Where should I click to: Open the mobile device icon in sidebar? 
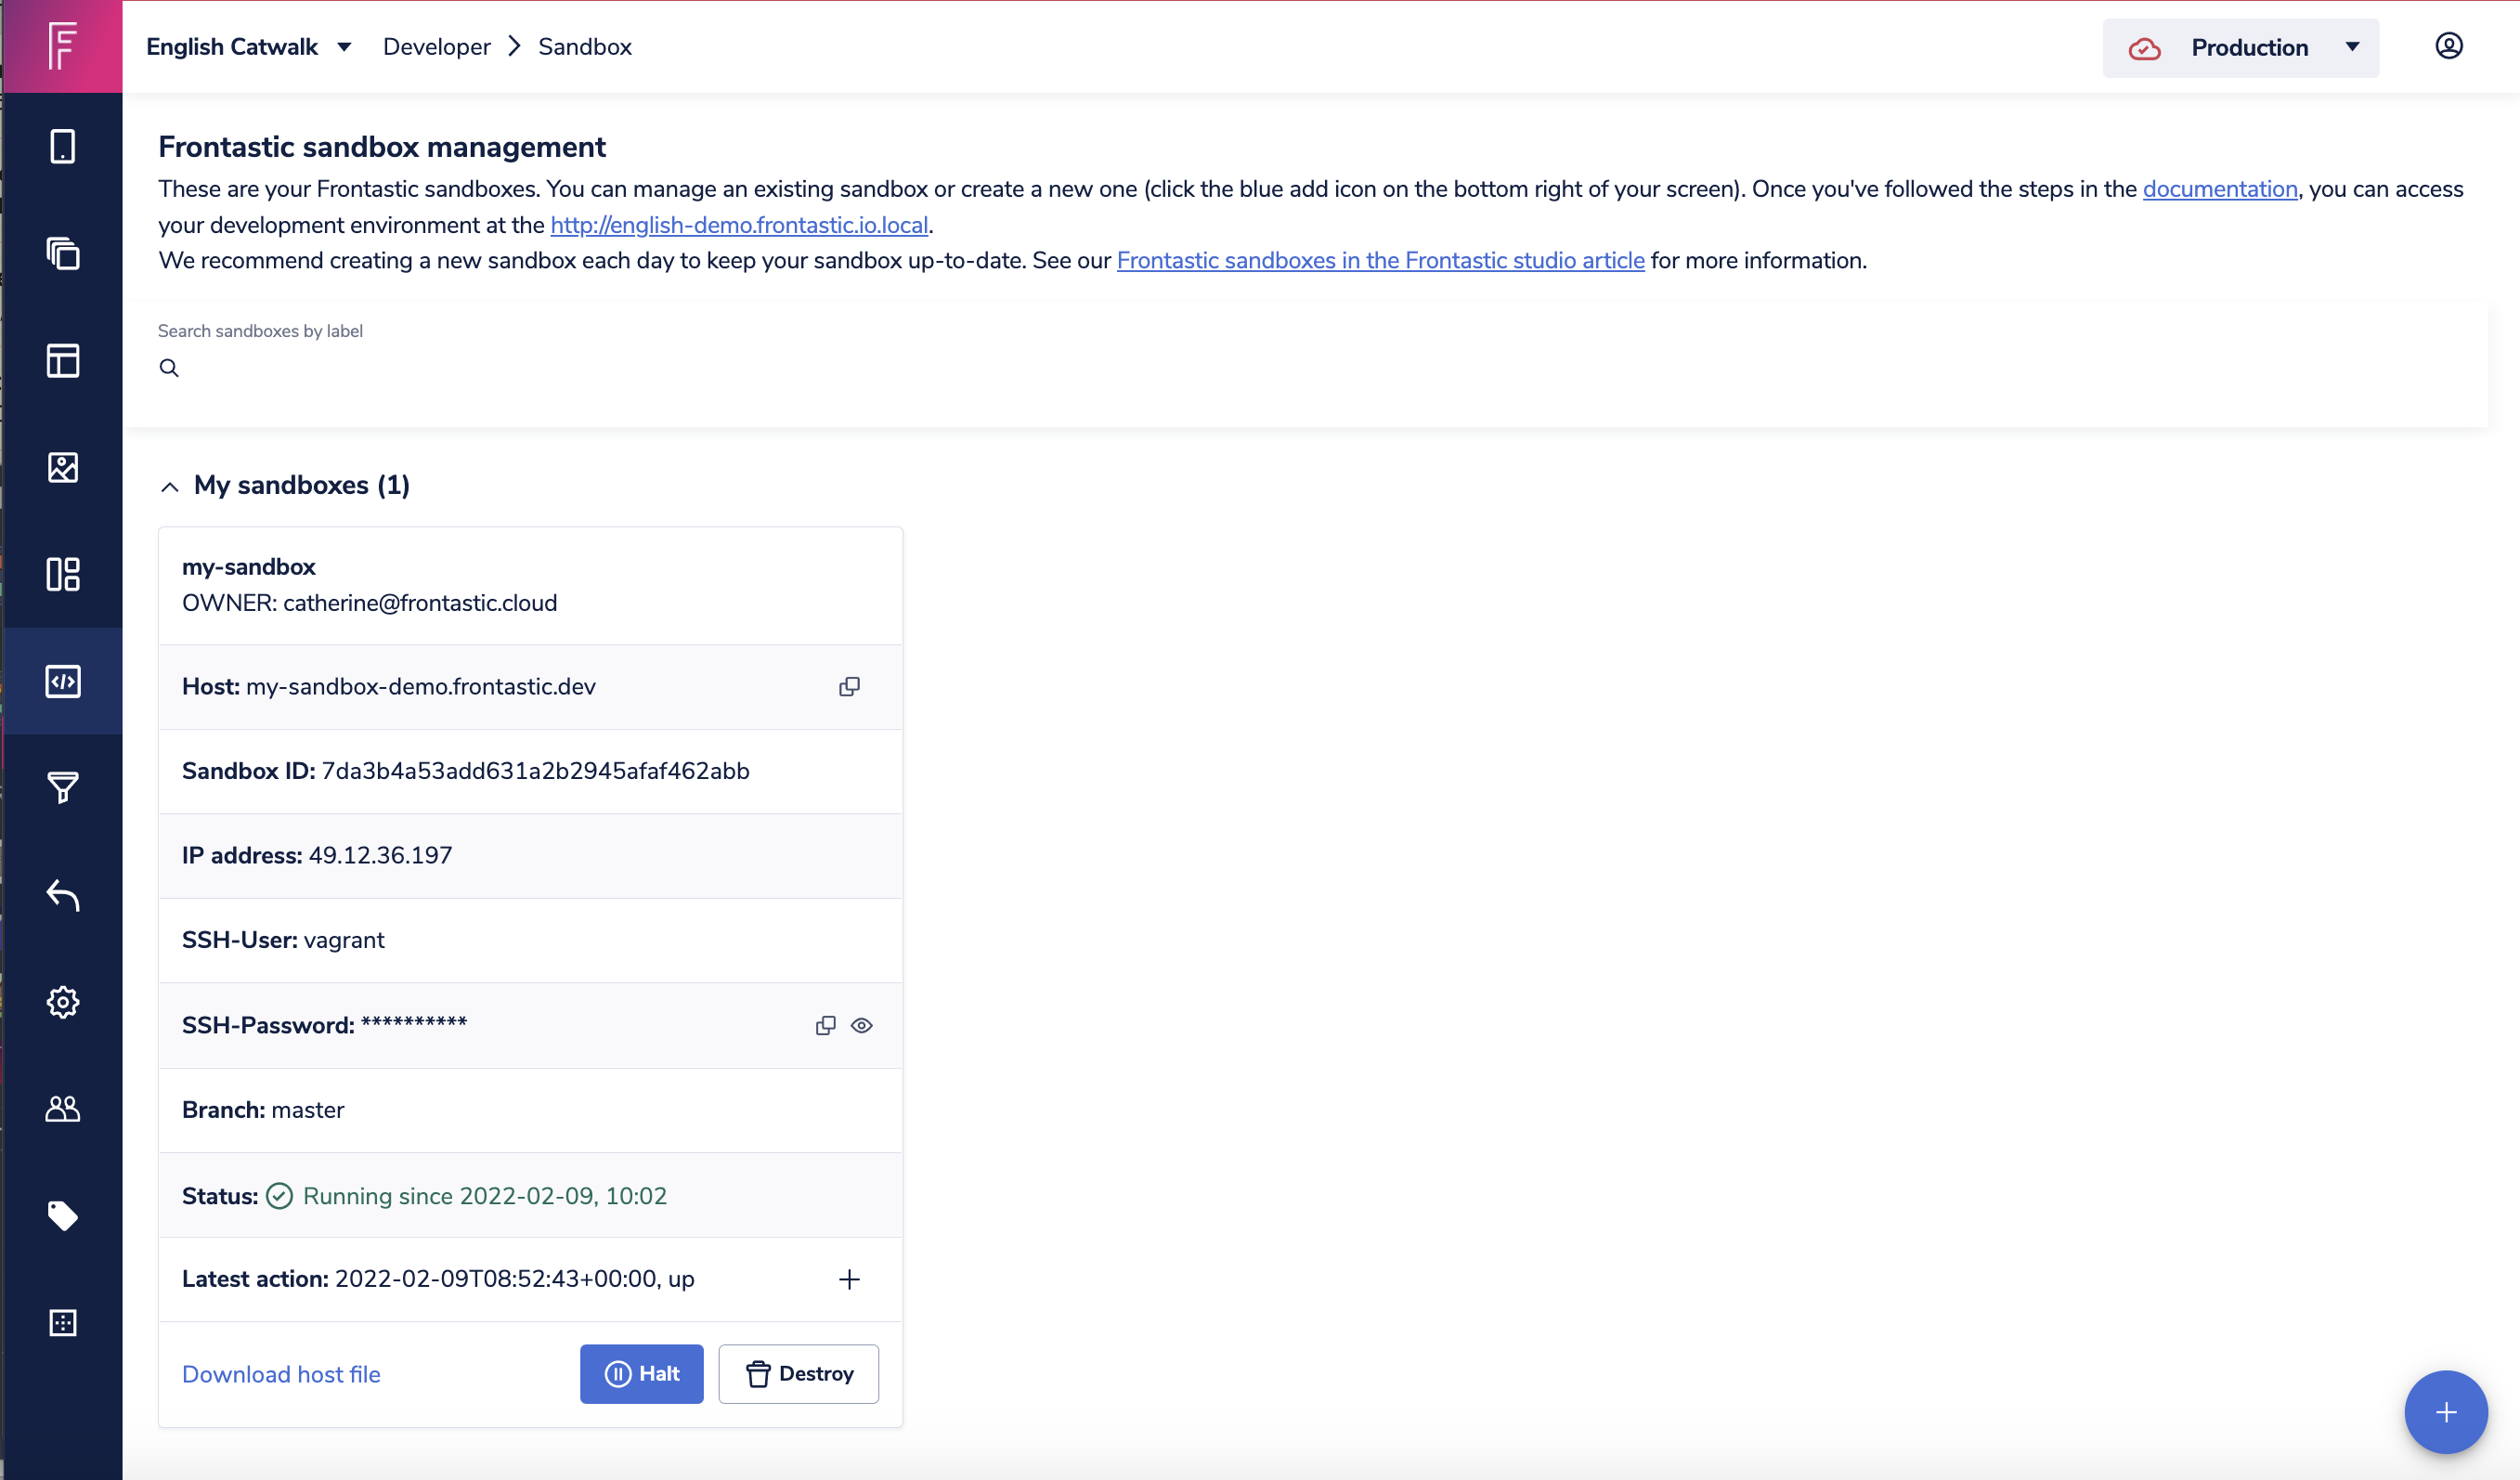click(62, 146)
